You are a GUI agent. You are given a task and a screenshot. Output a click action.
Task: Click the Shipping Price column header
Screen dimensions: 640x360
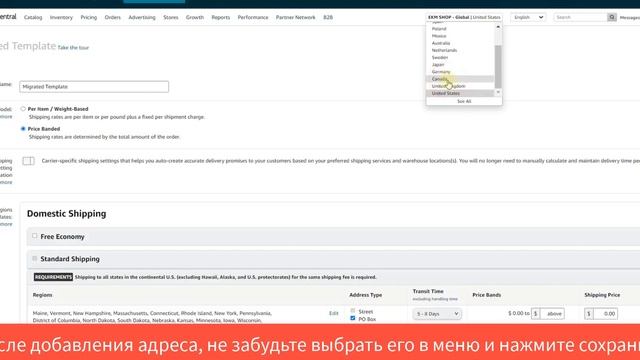click(x=602, y=295)
